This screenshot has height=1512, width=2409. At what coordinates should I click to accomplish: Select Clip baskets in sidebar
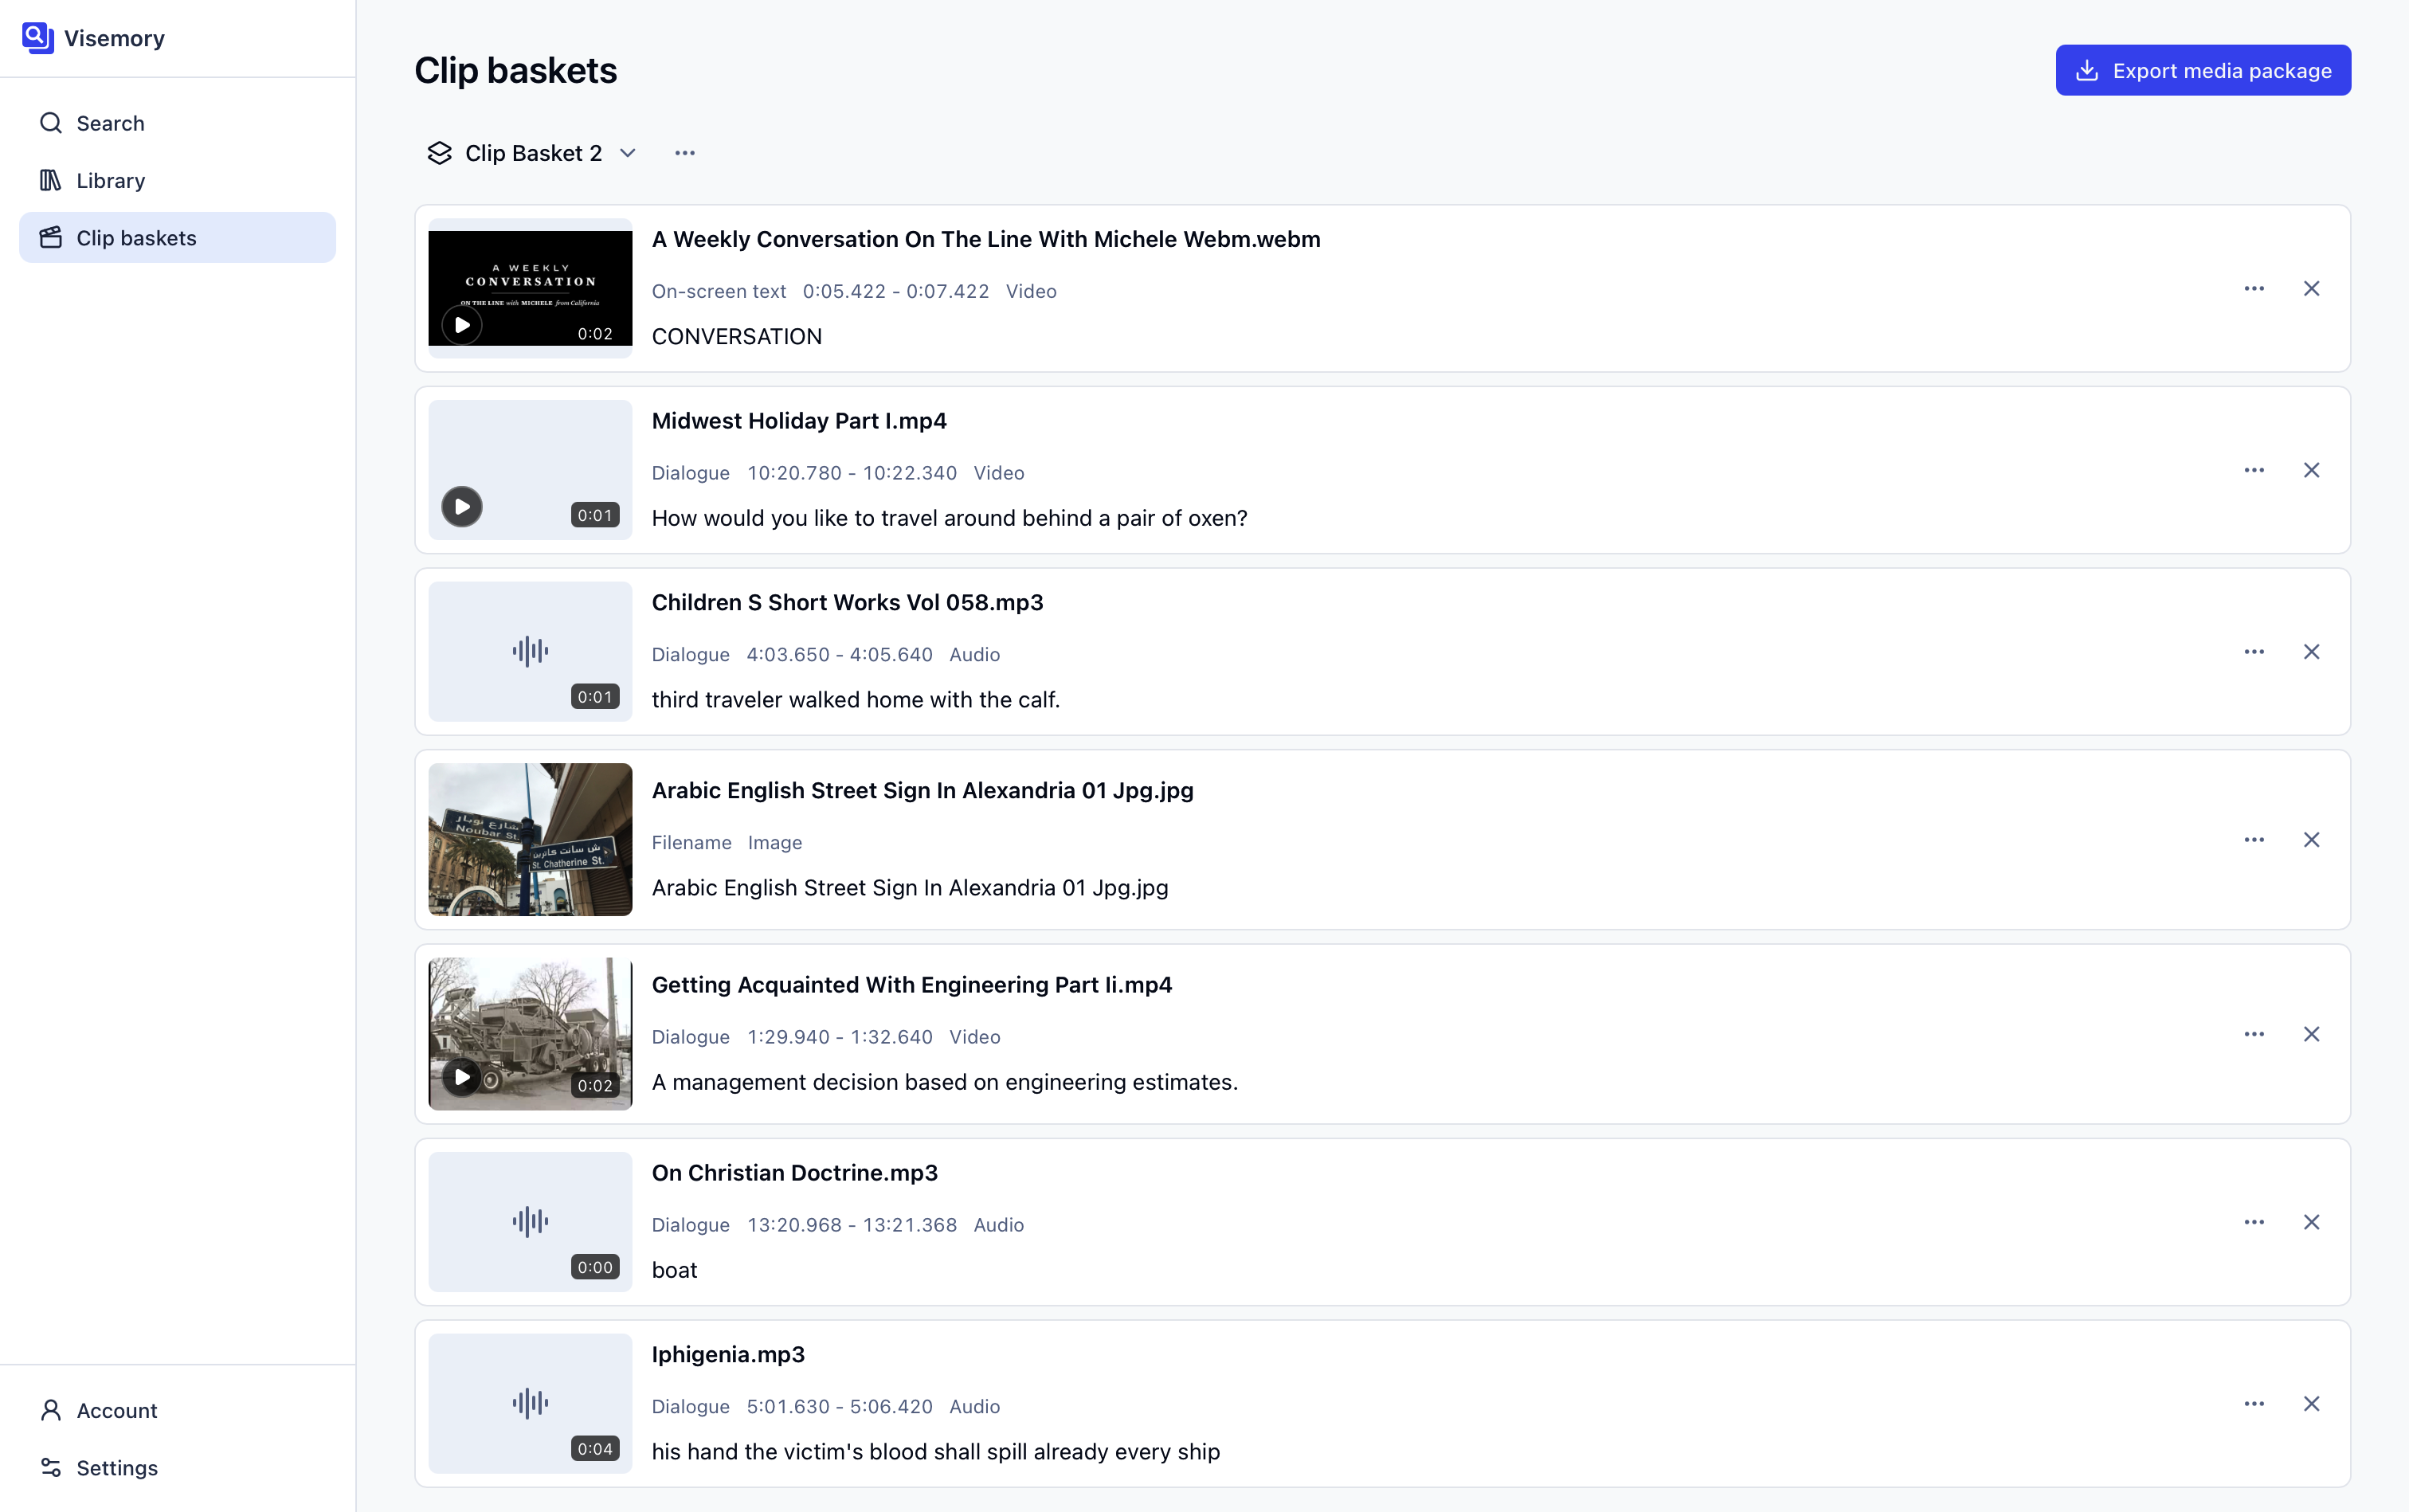(177, 237)
